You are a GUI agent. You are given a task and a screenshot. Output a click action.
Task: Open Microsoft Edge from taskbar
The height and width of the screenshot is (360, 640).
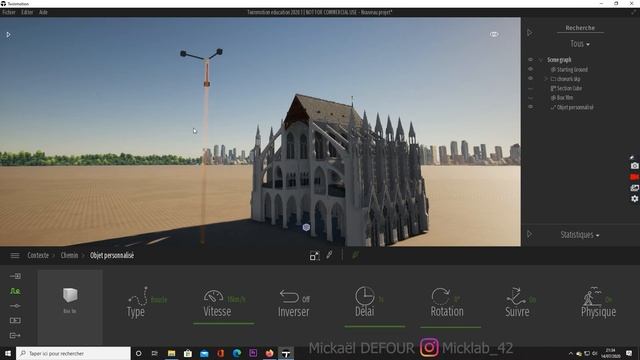(237, 353)
